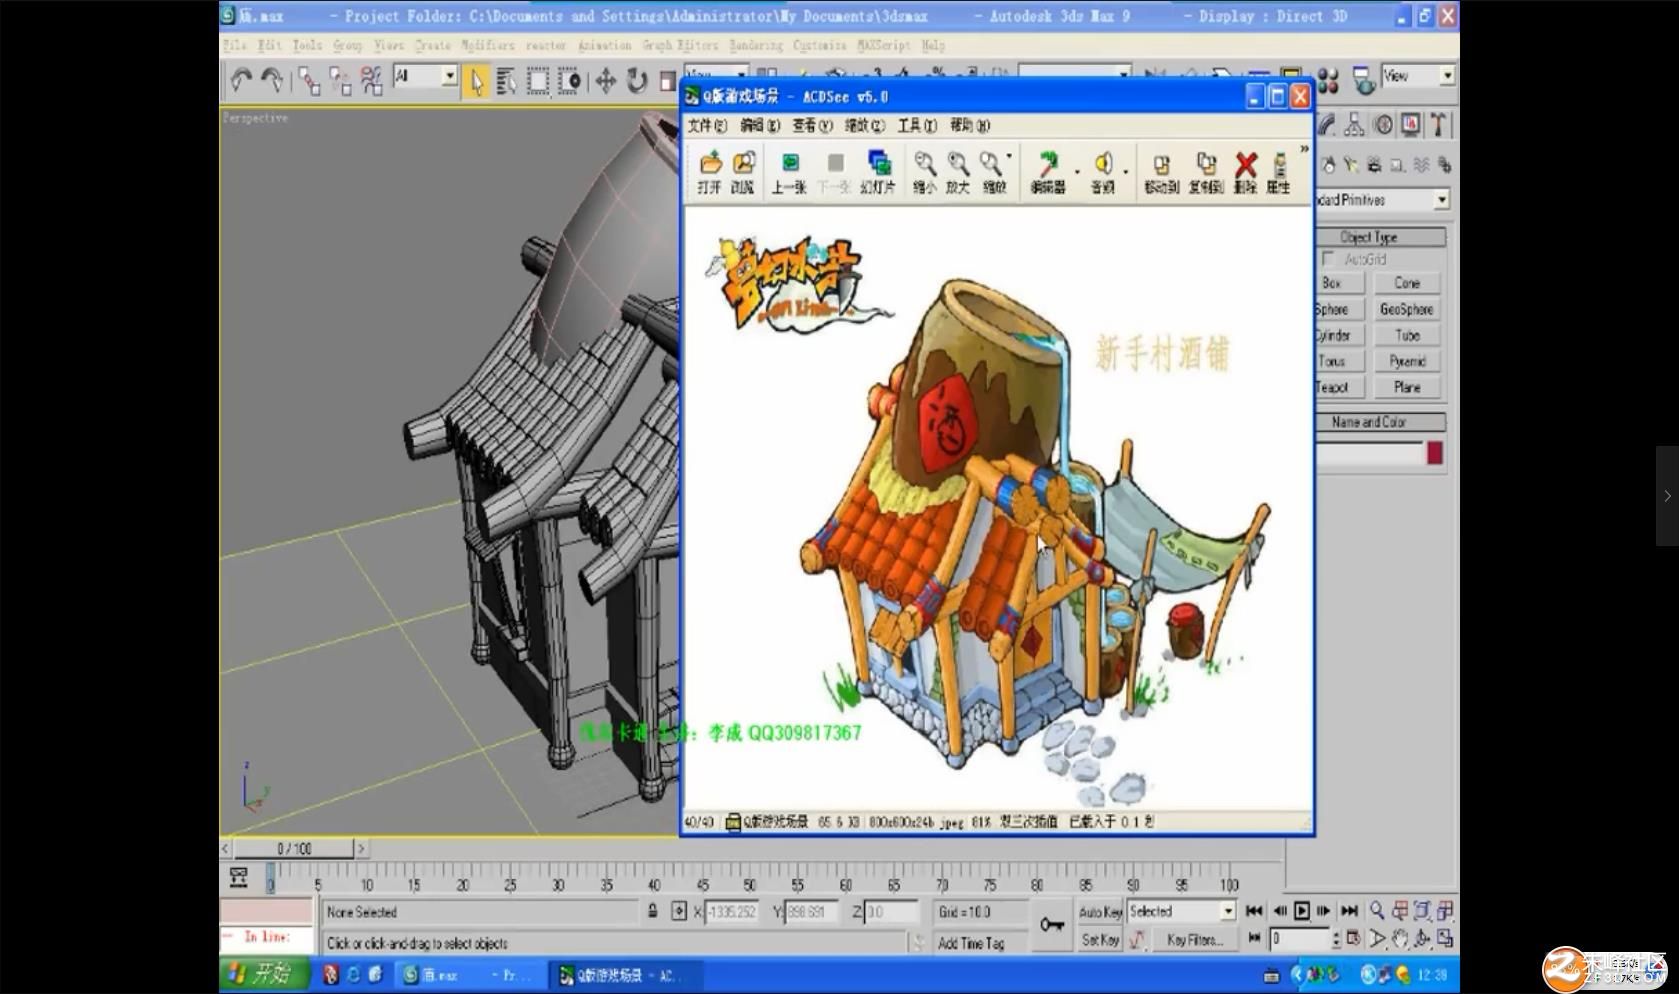Click ACDSee 浏览 (Browse) icon

[743, 172]
